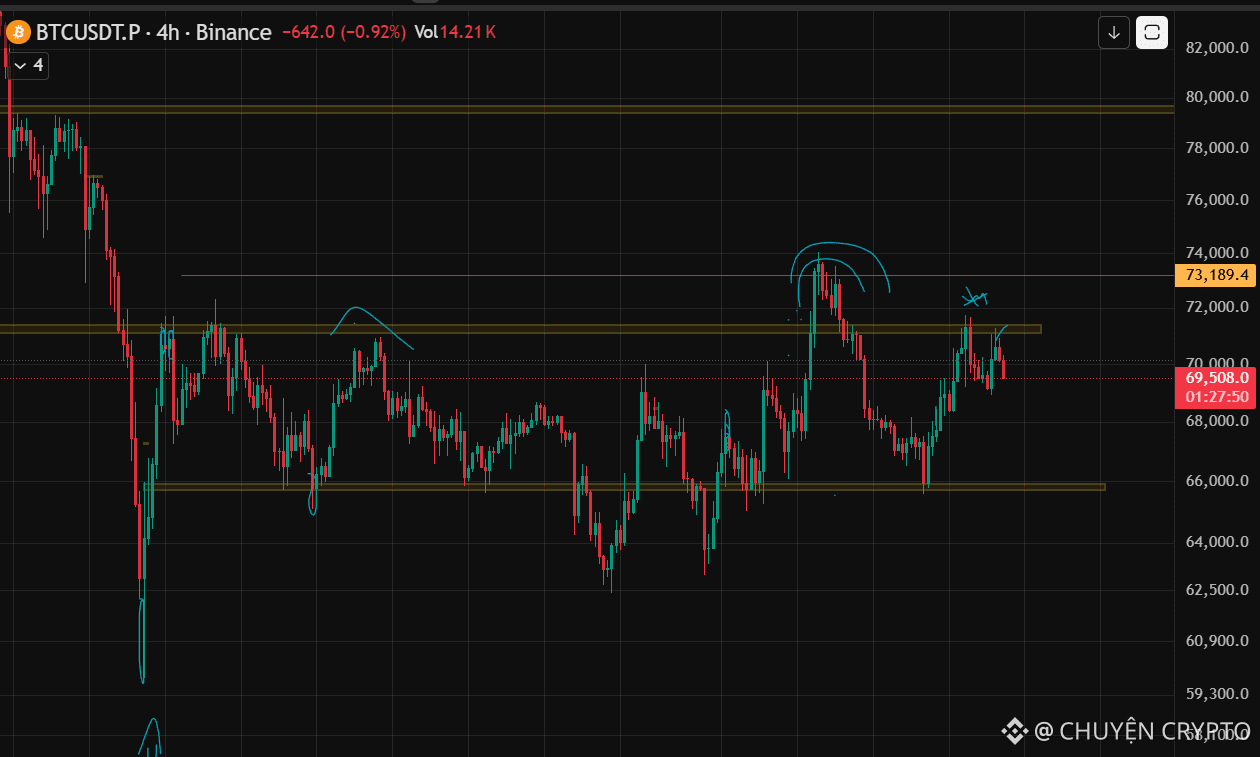Screen dimensions: 1260x757
Task: Click the 68,000.0 price axis label
Action: coord(1216,421)
